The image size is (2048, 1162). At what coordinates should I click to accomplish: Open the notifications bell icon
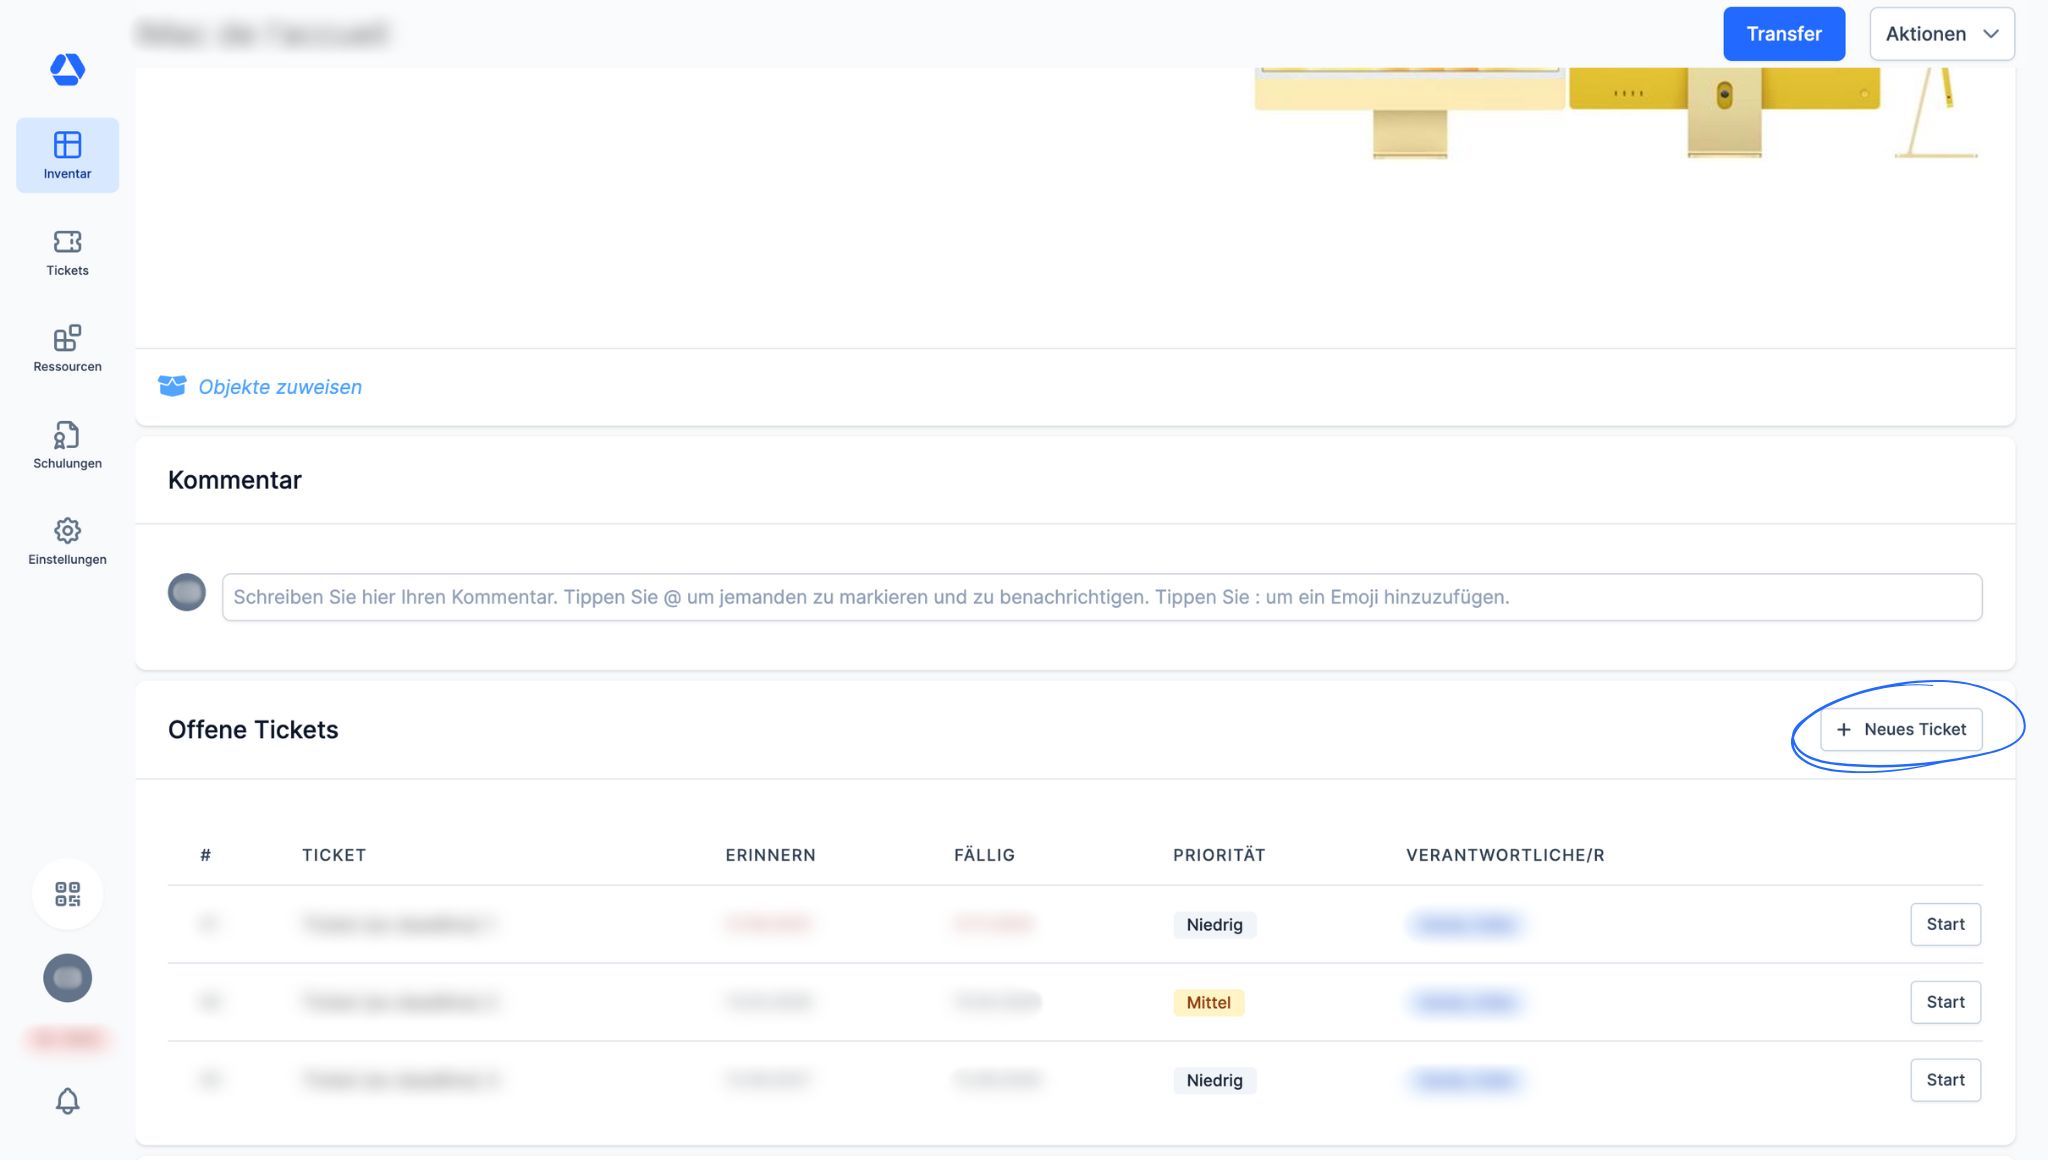pyautogui.click(x=67, y=1101)
